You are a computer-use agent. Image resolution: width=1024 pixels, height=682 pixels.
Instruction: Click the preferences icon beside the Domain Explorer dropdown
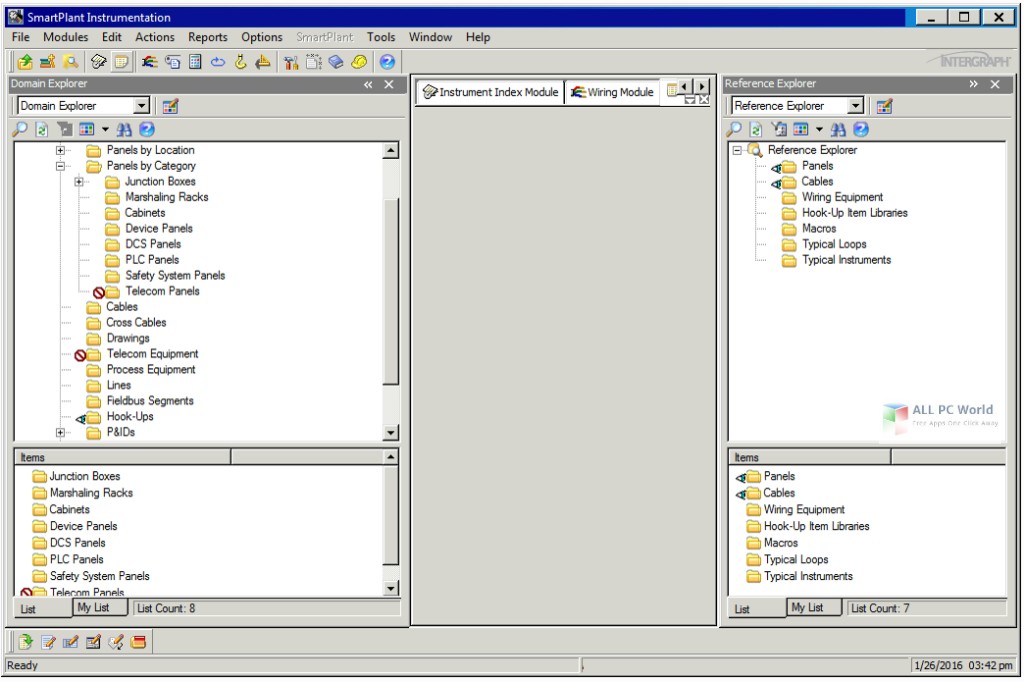[171, 105]
